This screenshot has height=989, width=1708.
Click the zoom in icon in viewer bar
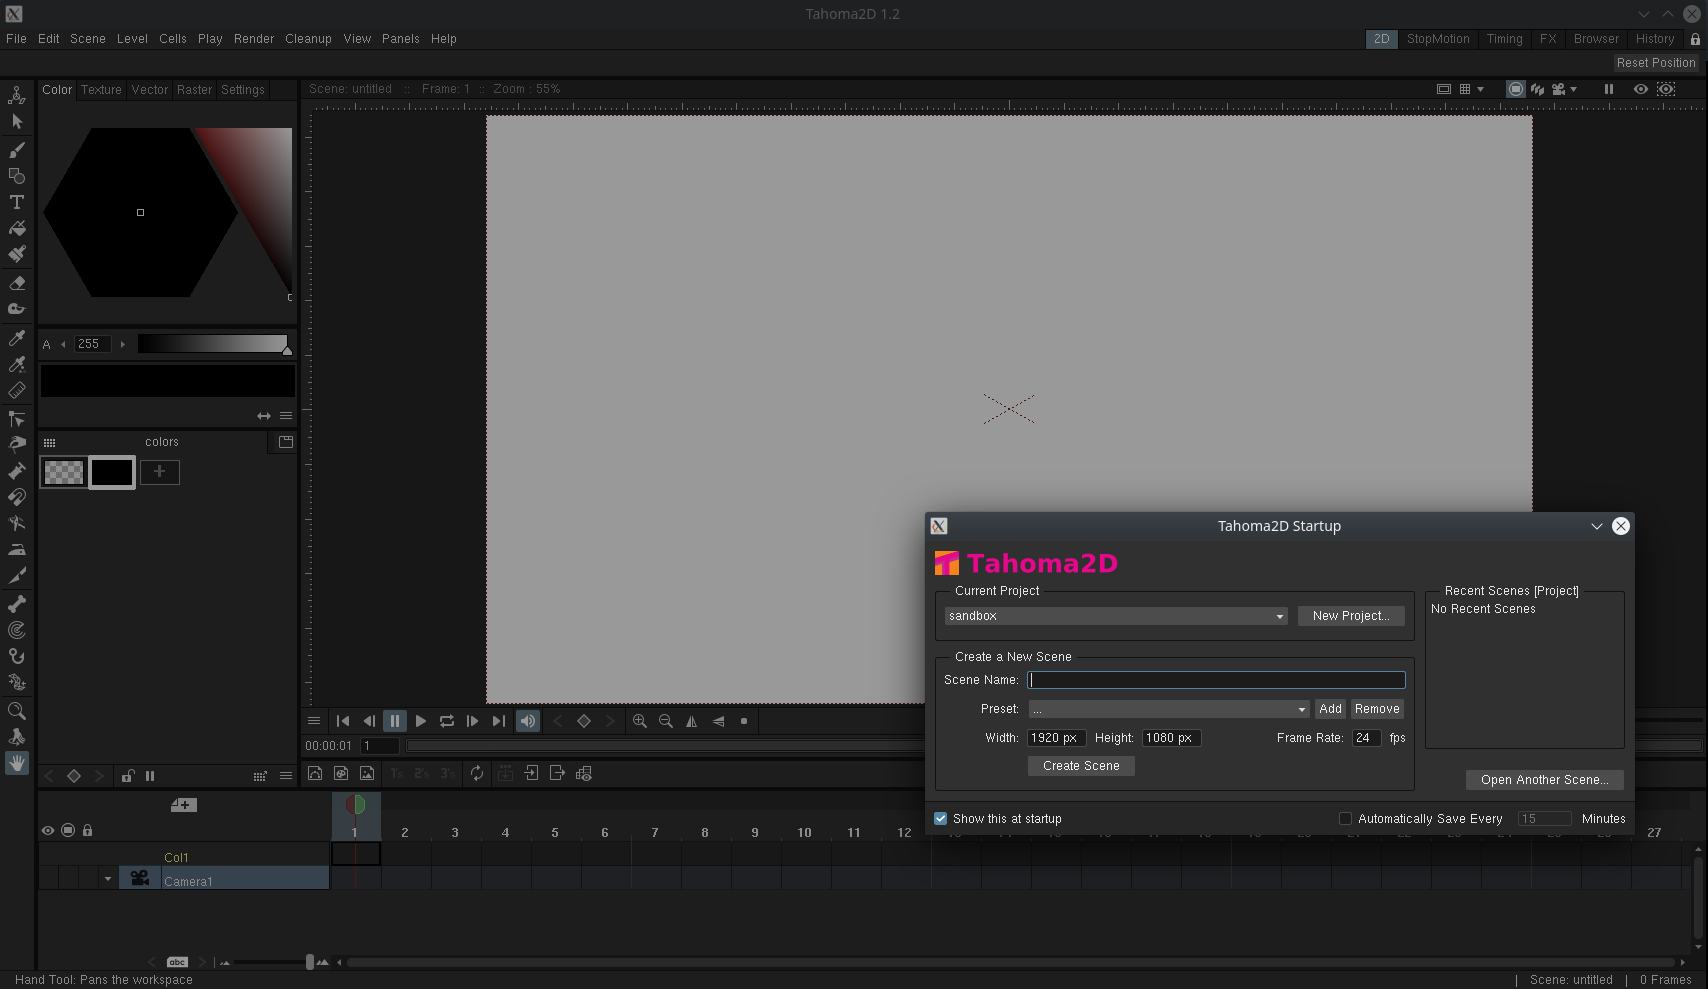point(640,721)
